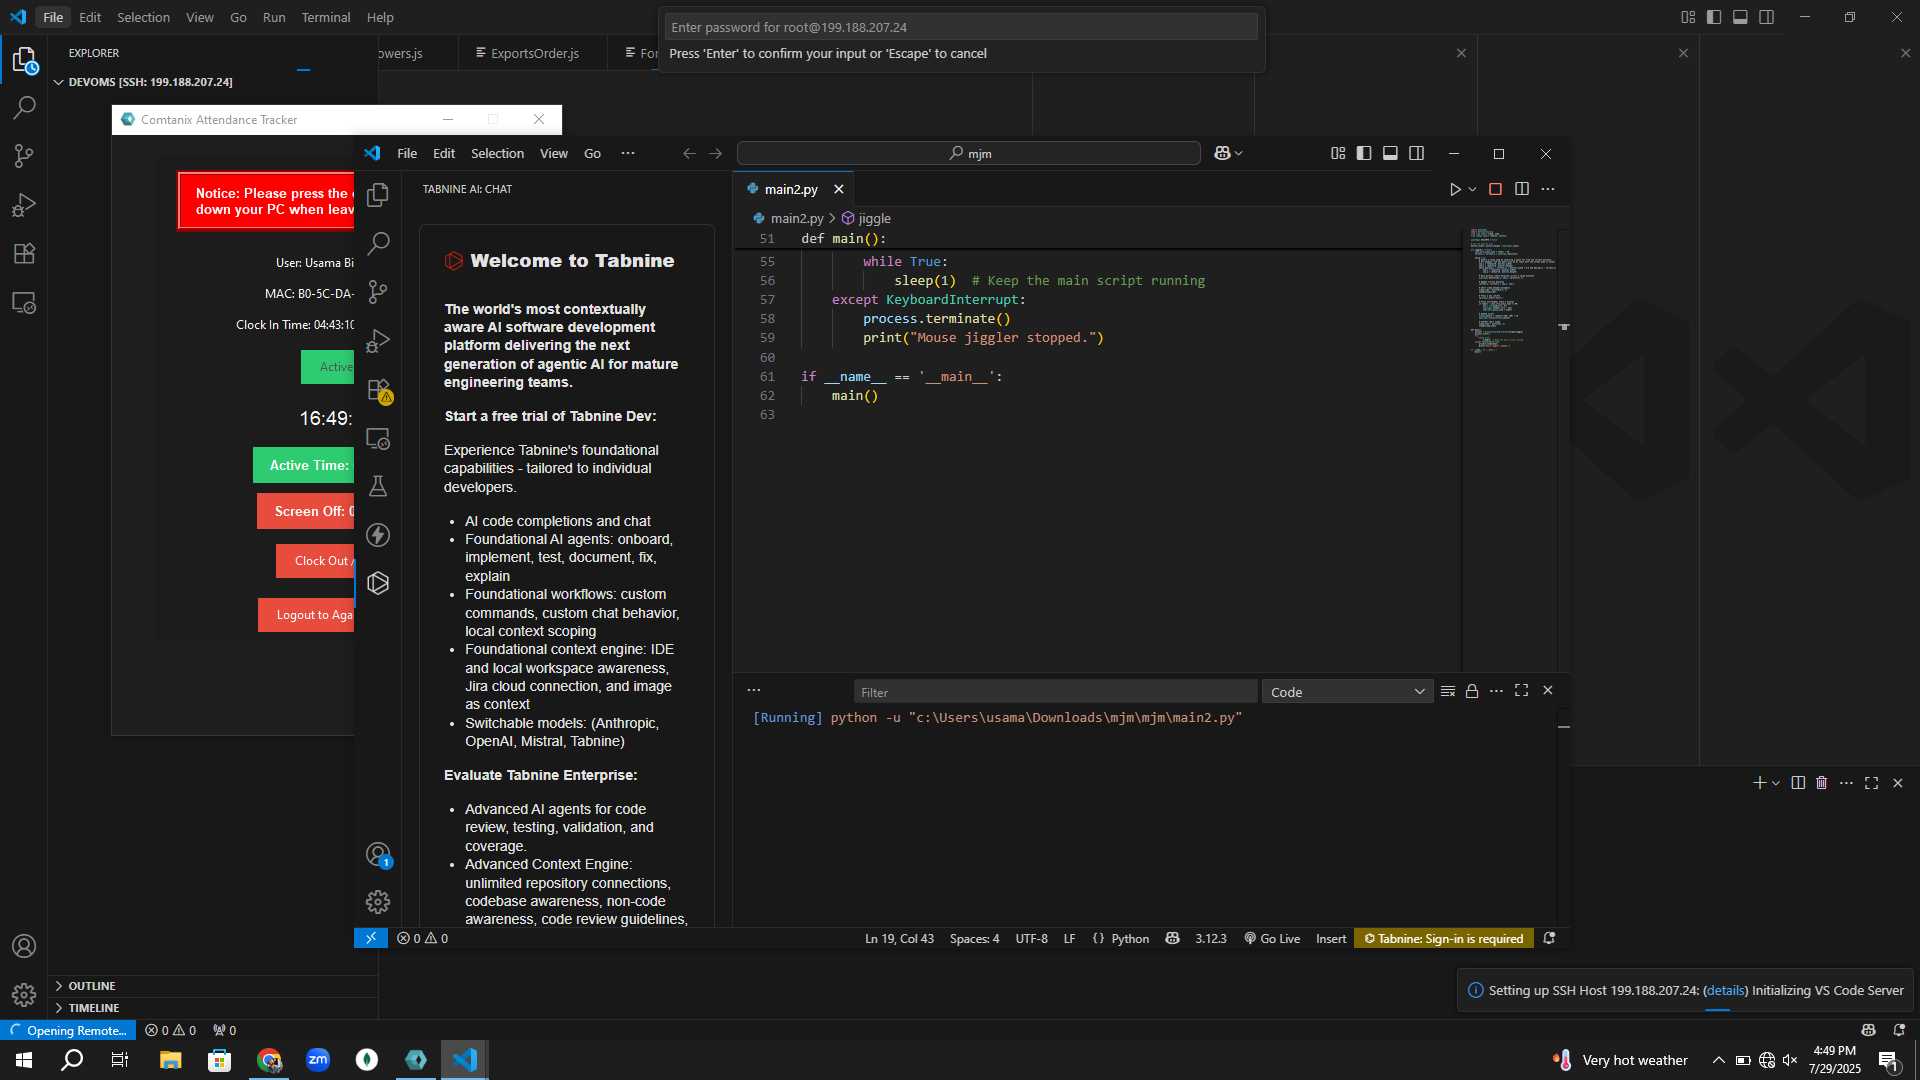Open editor more actions ellipsis
Viewport: 1920px width, 1080px height.
[x=1548, y=189]
